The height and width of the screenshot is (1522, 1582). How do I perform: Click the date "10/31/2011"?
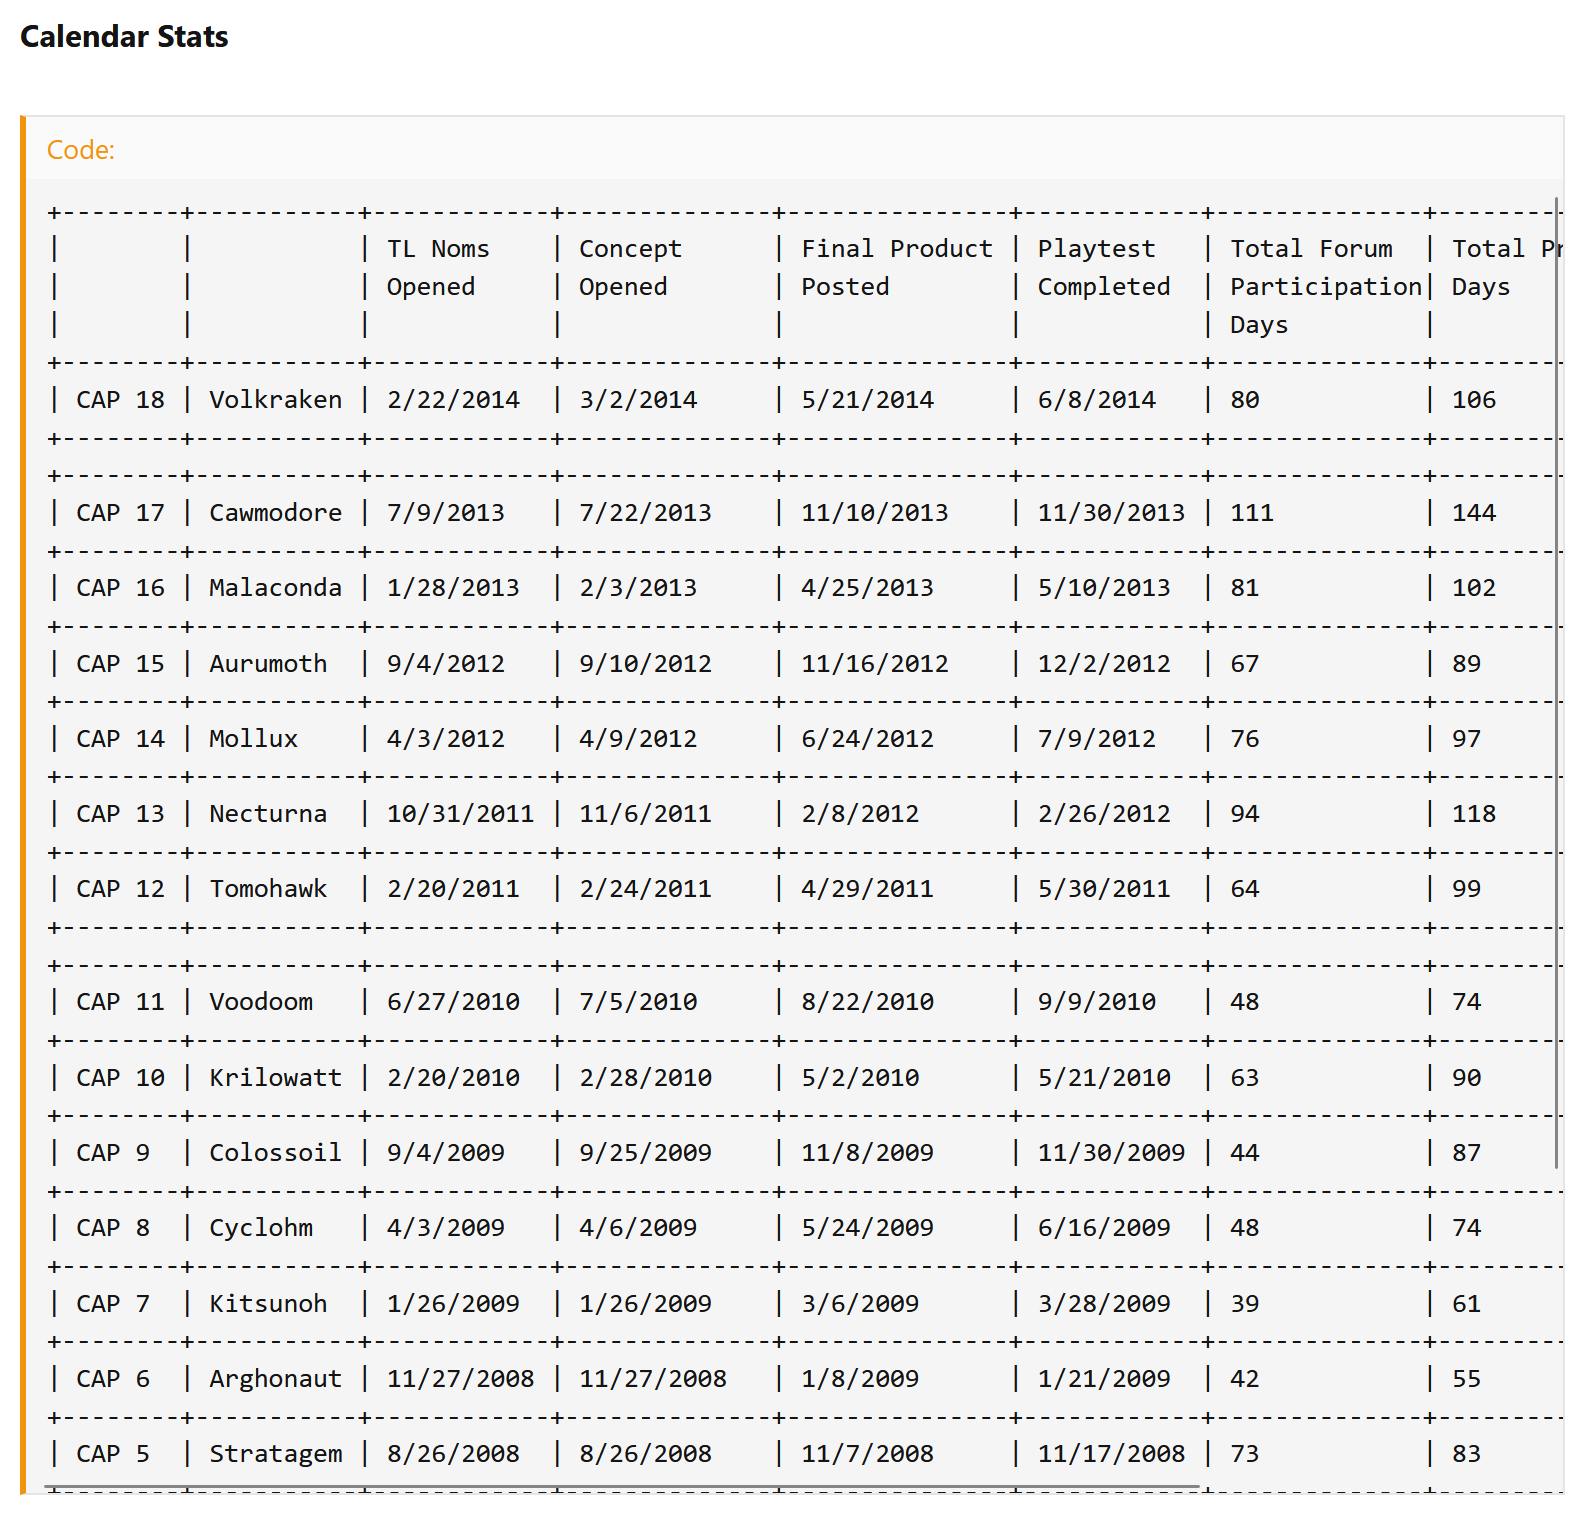tap(460, 814)
